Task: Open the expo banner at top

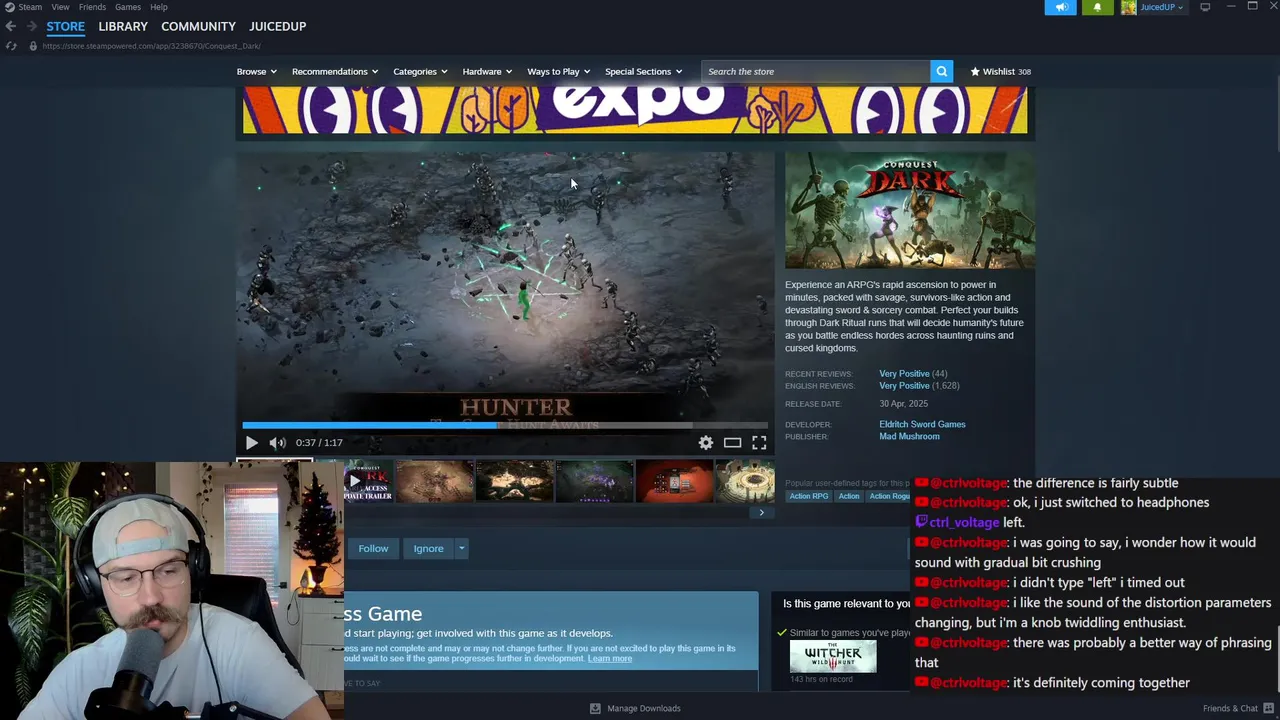Action: [635, 110]
